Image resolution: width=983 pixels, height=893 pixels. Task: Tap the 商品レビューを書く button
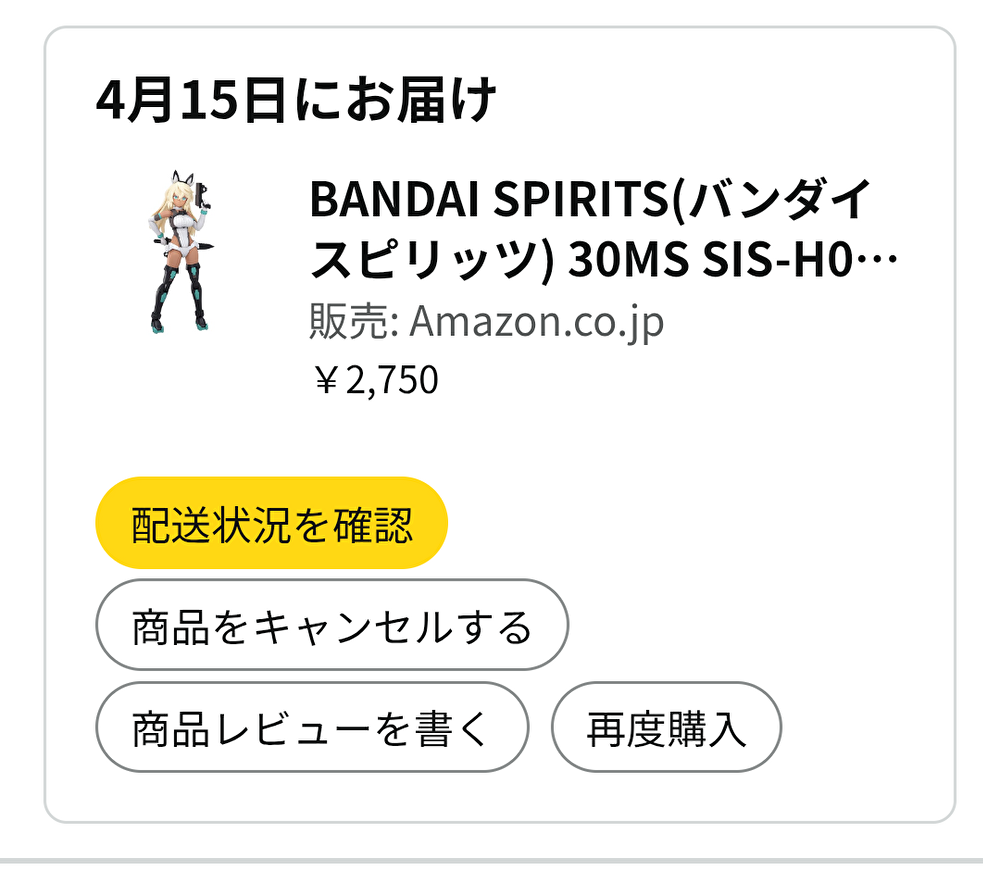[311, 728]
